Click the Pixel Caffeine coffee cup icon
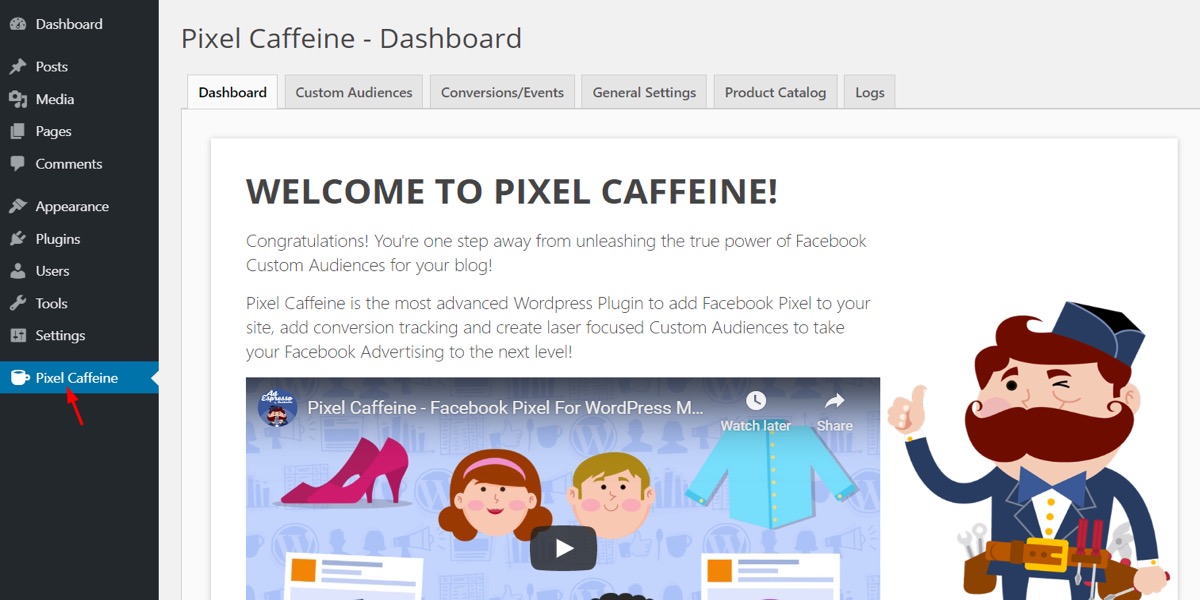 (18, 377)
